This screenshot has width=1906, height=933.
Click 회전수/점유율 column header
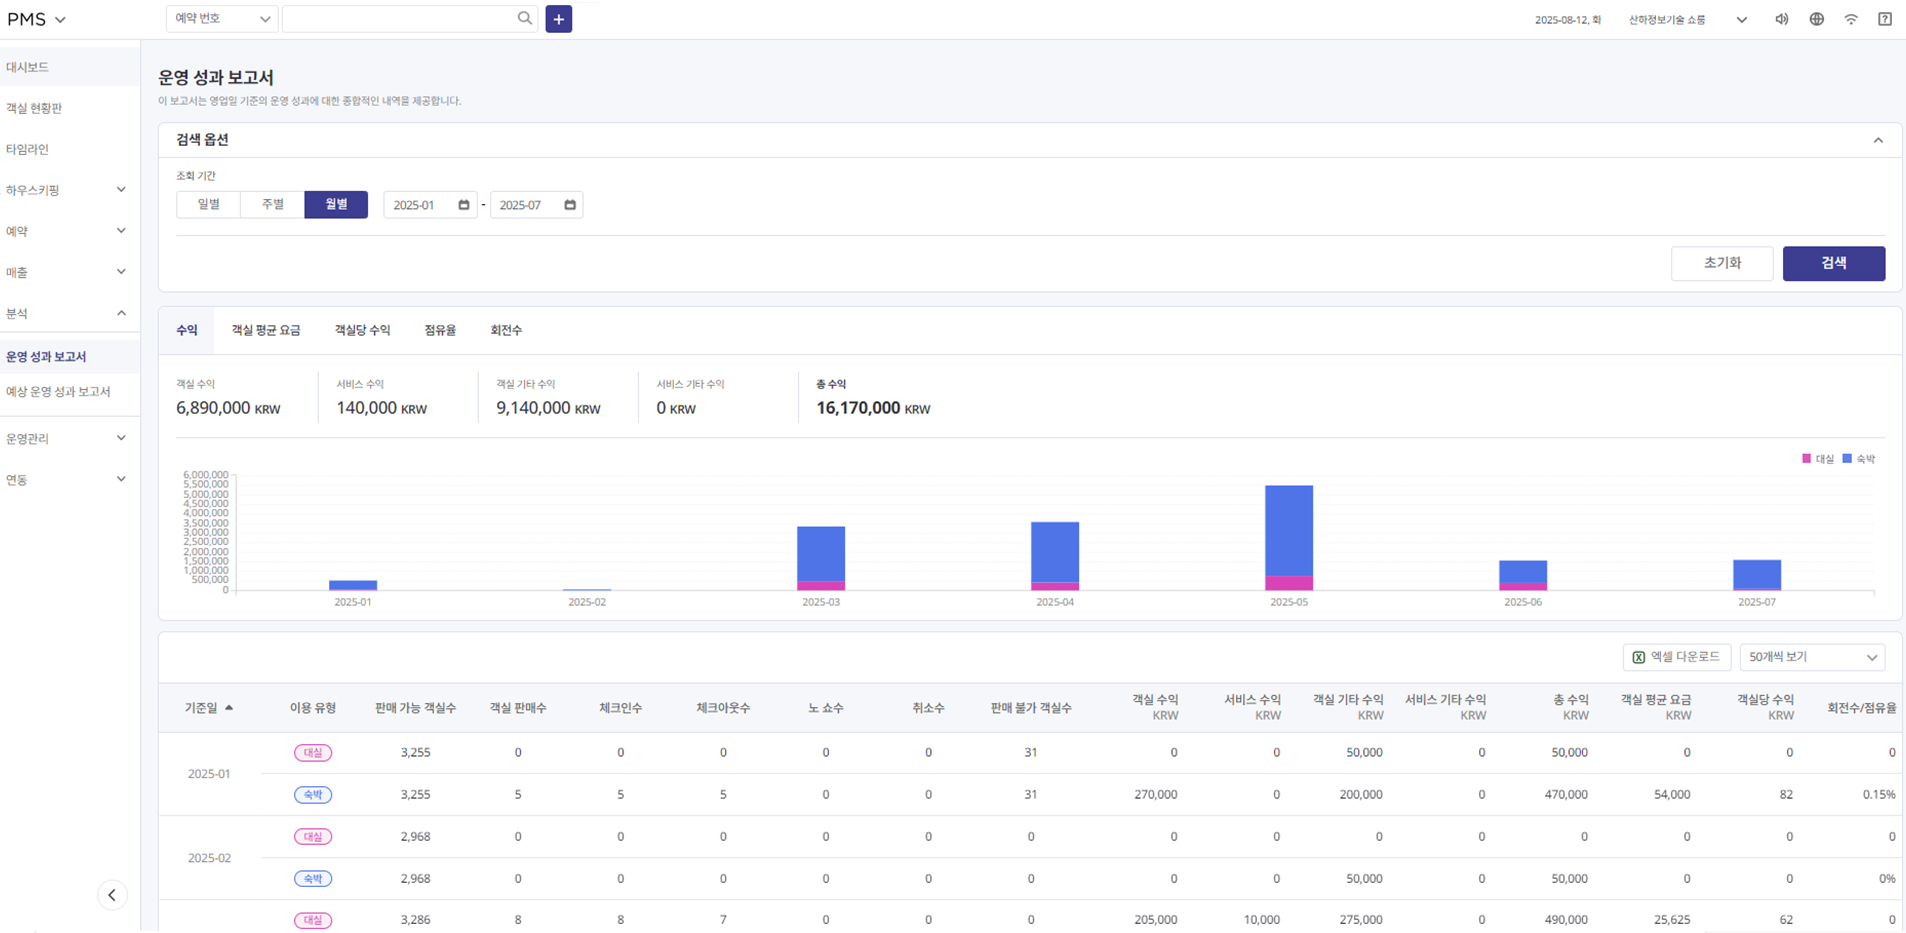(1861, 708)
